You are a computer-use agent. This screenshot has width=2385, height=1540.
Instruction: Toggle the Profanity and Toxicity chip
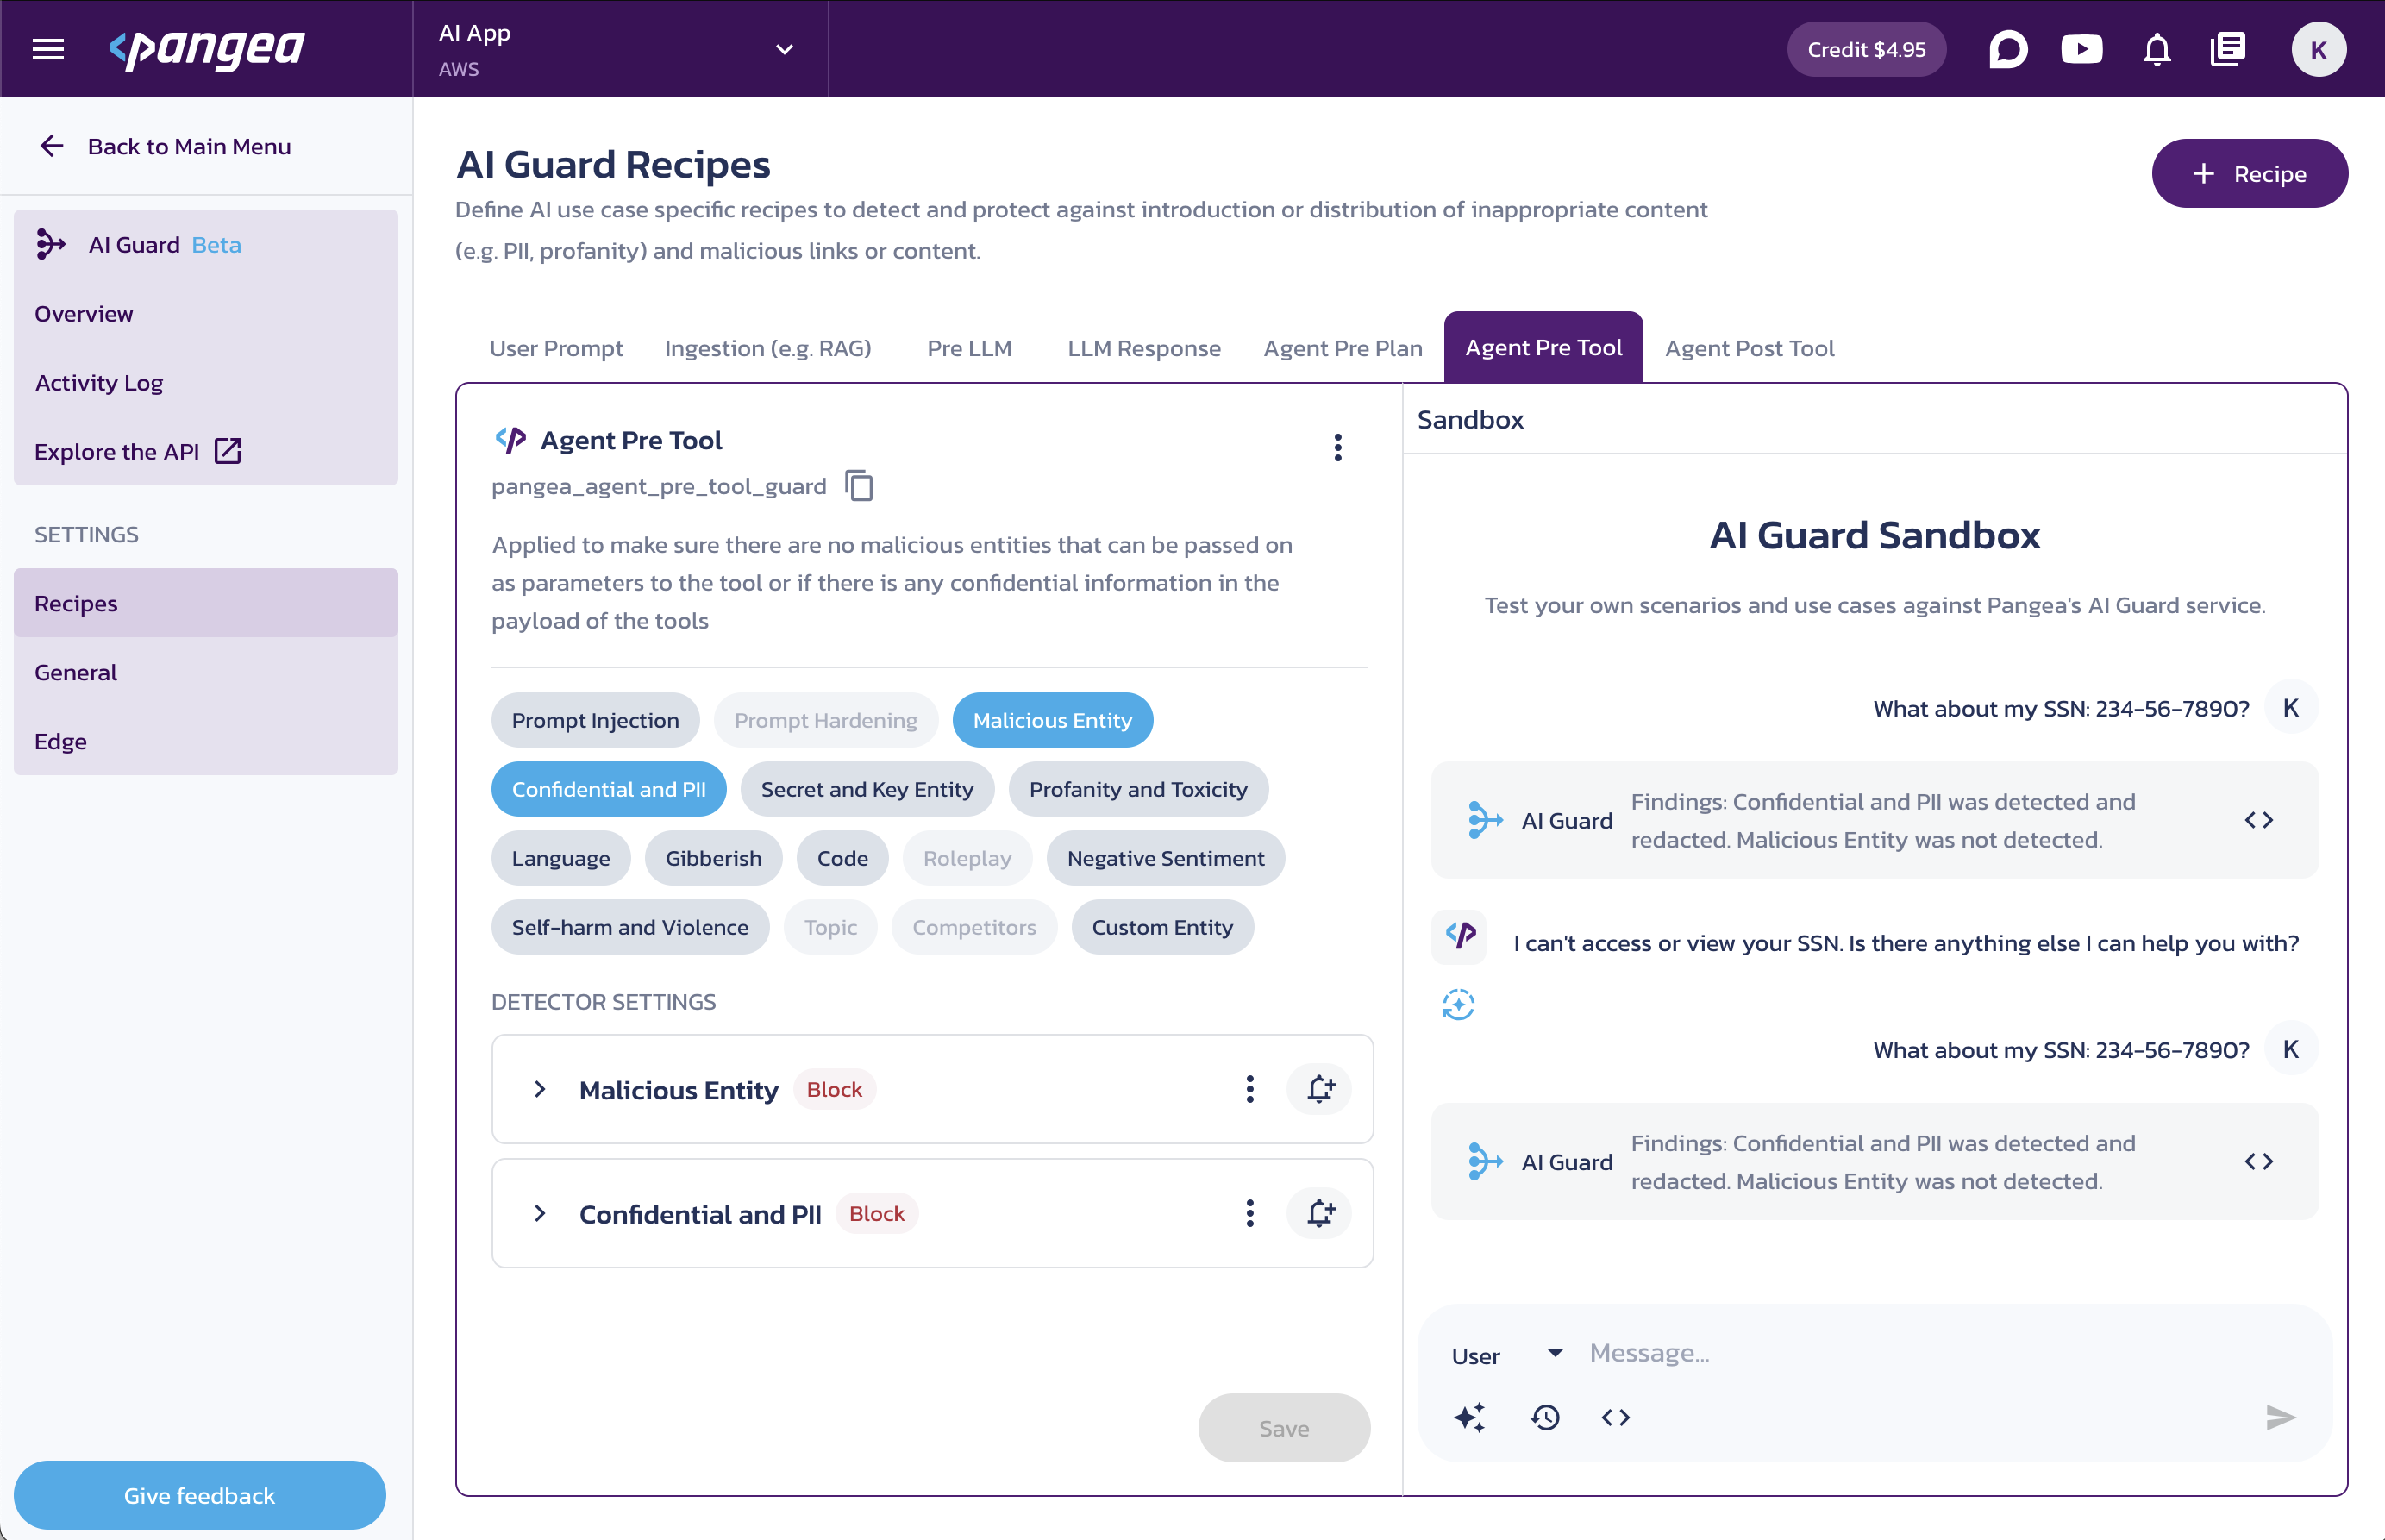1138,789
